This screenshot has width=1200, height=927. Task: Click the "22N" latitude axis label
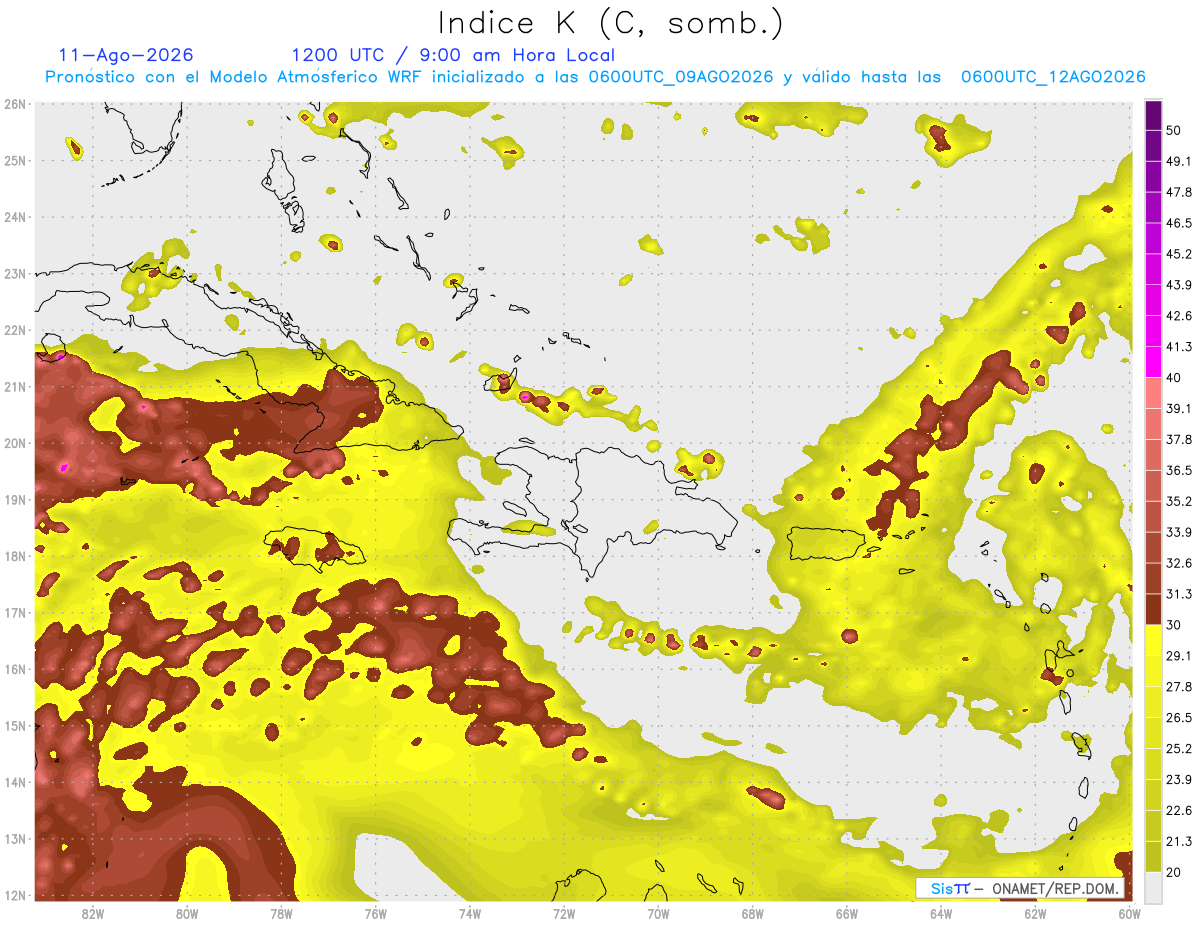coord(14,330)
